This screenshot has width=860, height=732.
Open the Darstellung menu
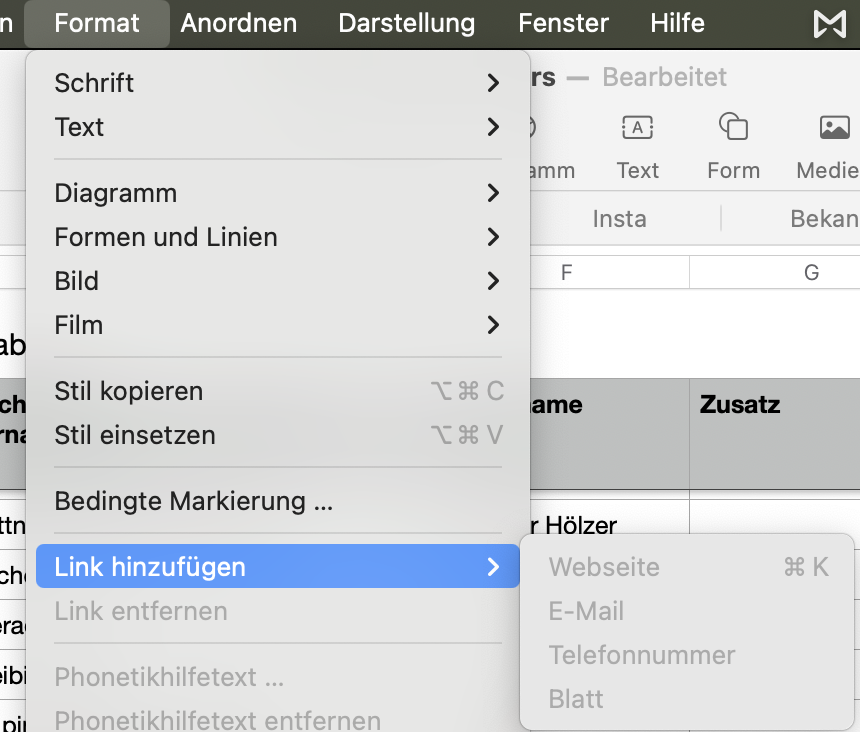pyautogui.click(x=407, y=23)
